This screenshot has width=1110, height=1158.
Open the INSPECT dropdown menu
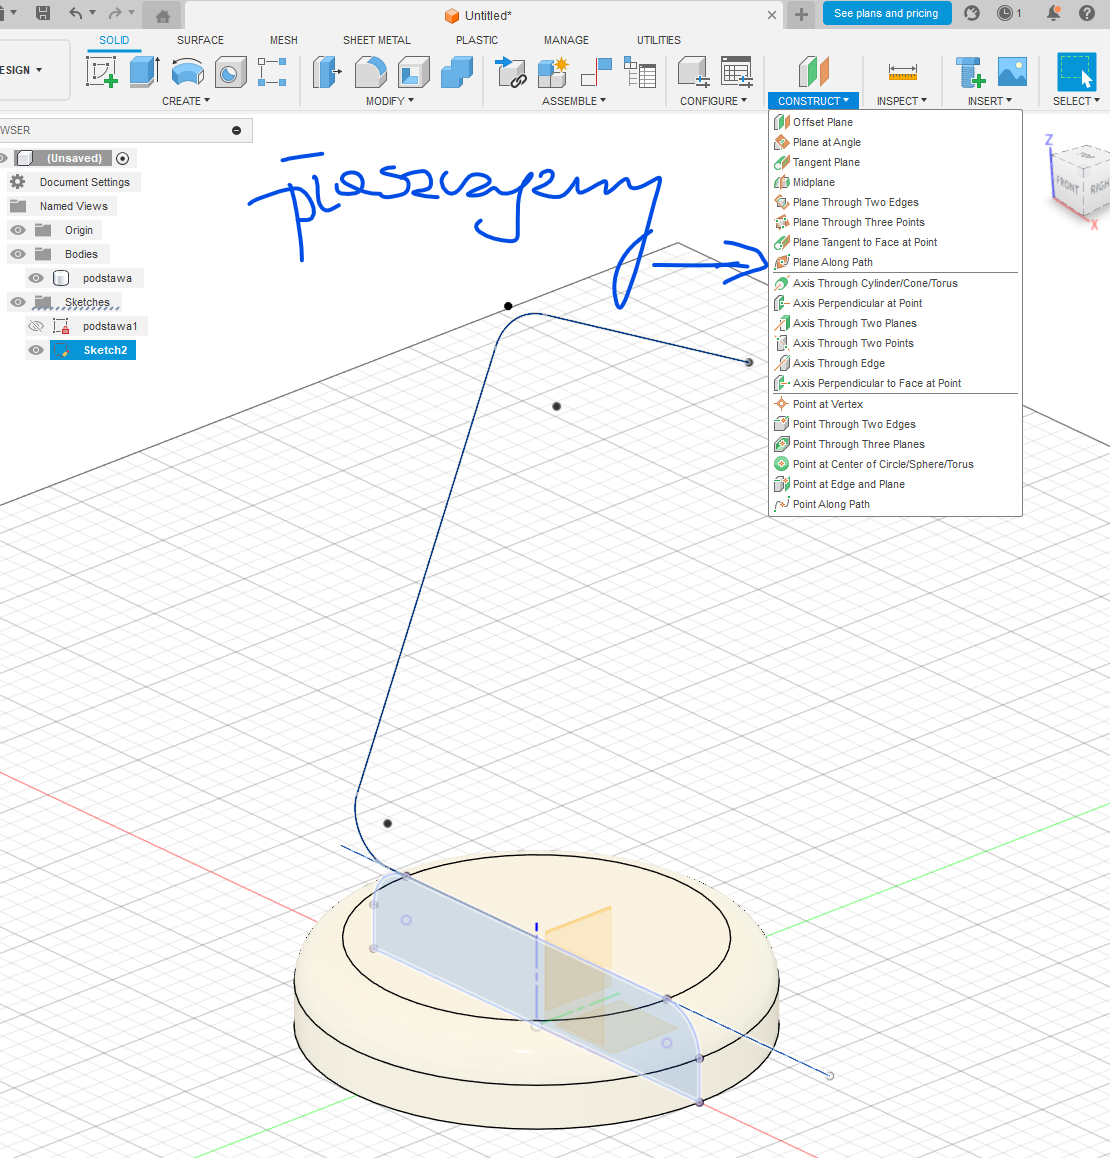(901, 101)
